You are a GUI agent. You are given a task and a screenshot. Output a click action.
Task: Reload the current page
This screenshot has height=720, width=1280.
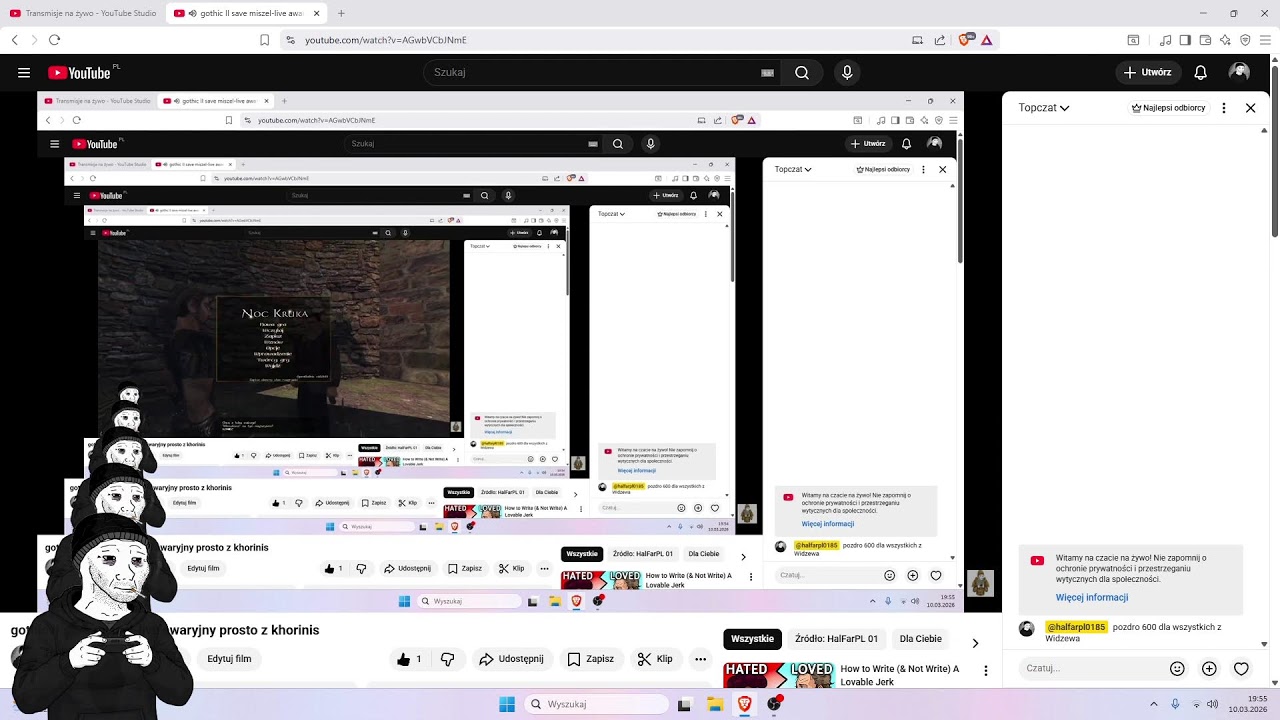54,40
